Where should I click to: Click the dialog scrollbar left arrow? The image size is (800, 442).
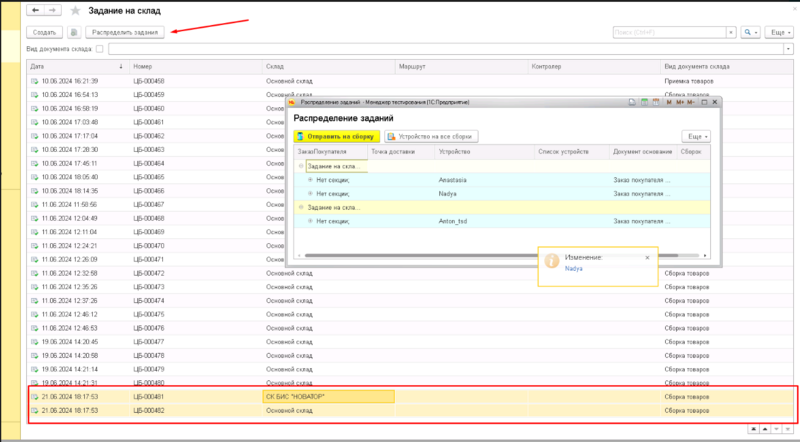[x=299, y=256]
